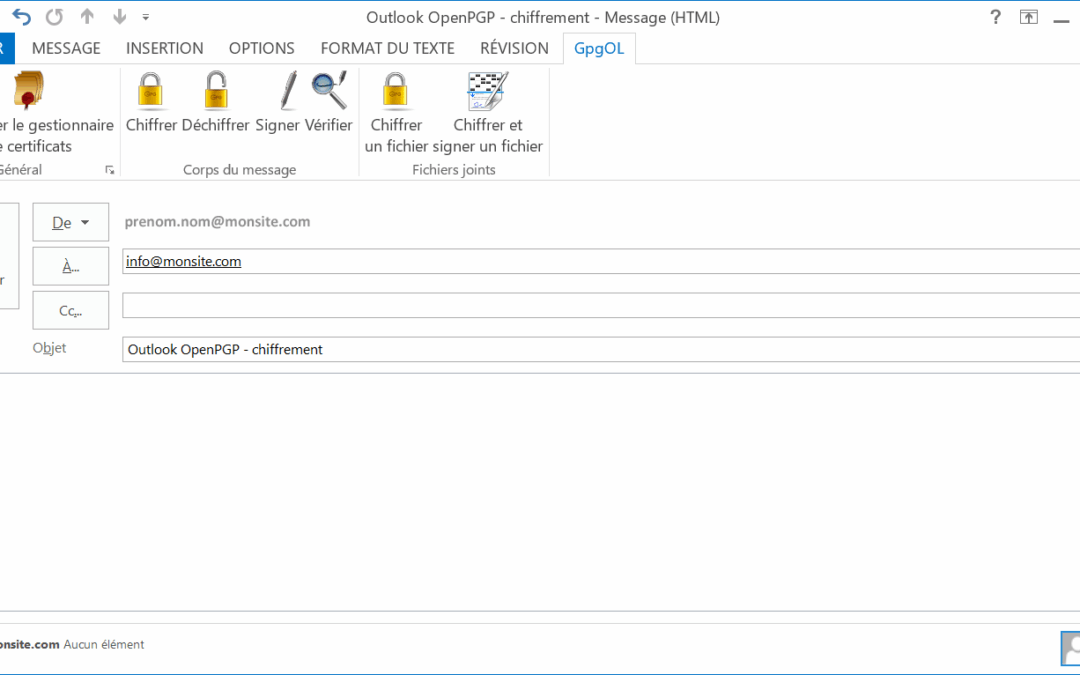The width and height of the screenshot is (1080, 675).
Task: Click the Cc... button
Action: click(71, 311)
